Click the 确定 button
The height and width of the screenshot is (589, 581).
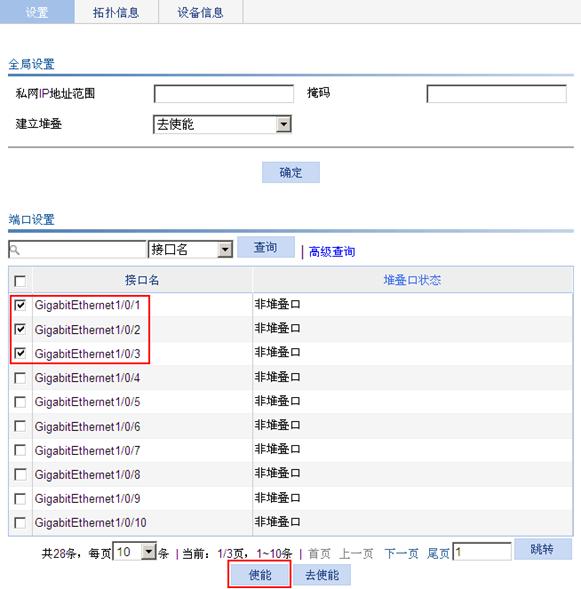(x=291, y=172)
